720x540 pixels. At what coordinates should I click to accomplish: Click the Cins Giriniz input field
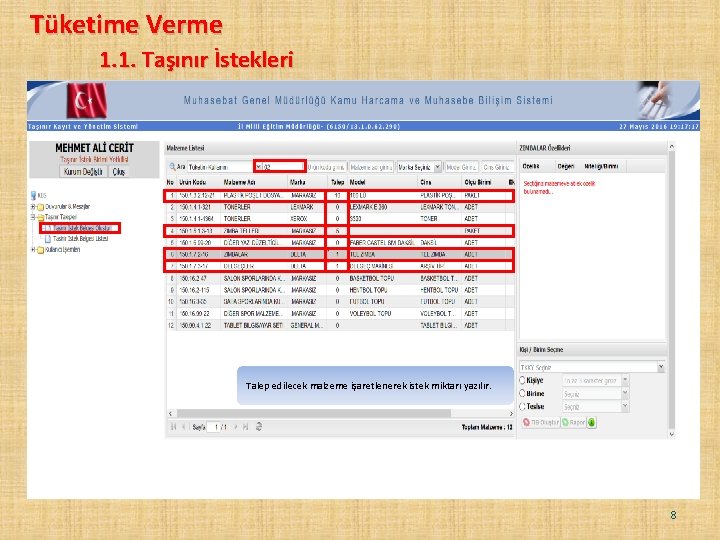pos(497,168)
